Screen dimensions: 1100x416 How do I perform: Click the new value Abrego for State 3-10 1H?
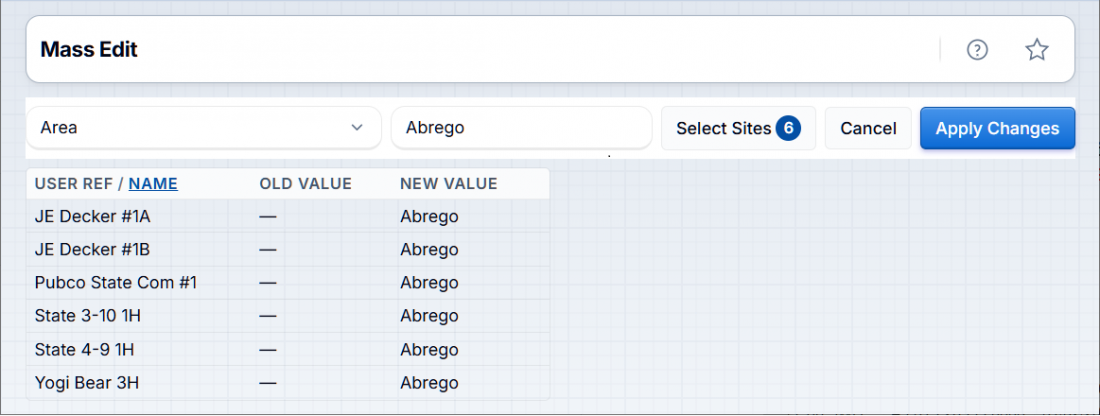click(429, 316)
